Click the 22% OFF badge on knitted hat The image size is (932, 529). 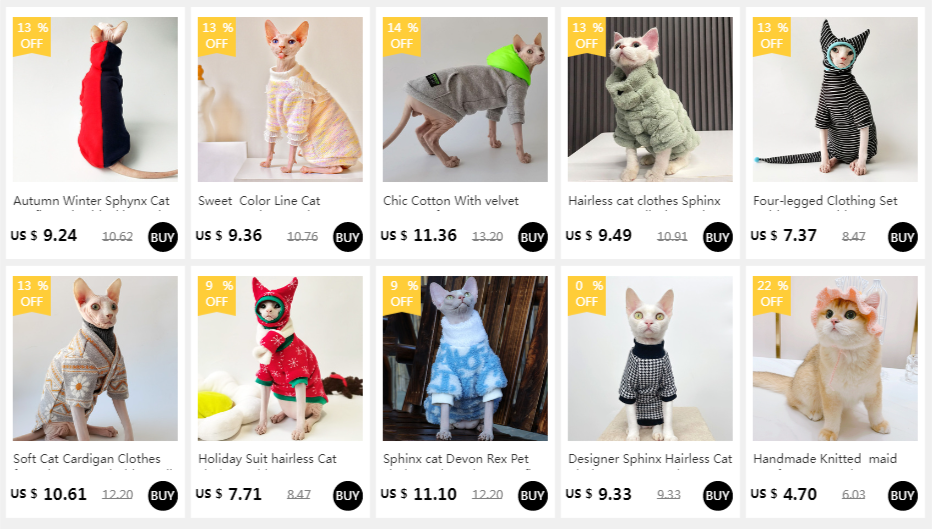click(772, 295)
